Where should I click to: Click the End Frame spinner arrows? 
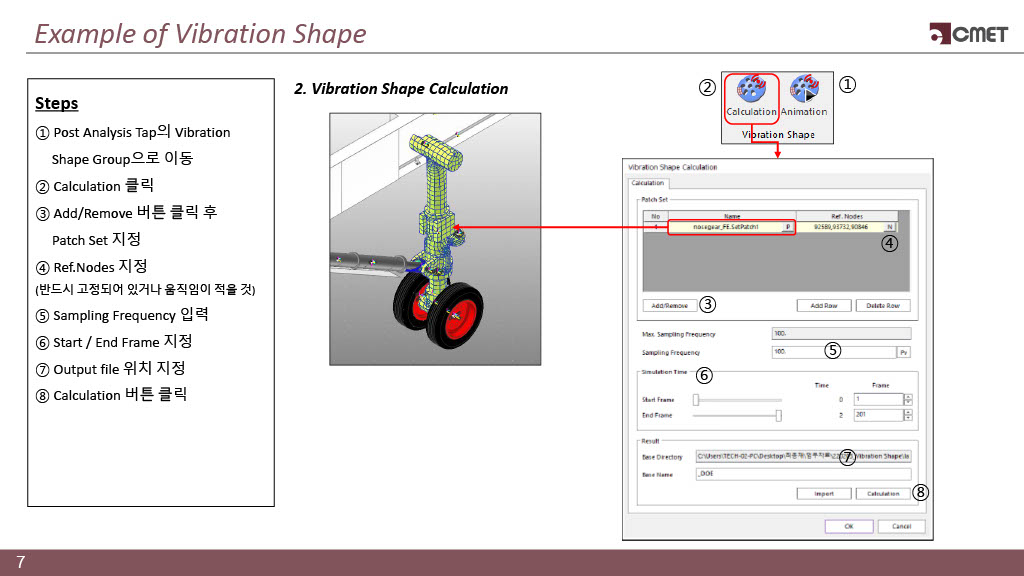(x=907, y=415)
